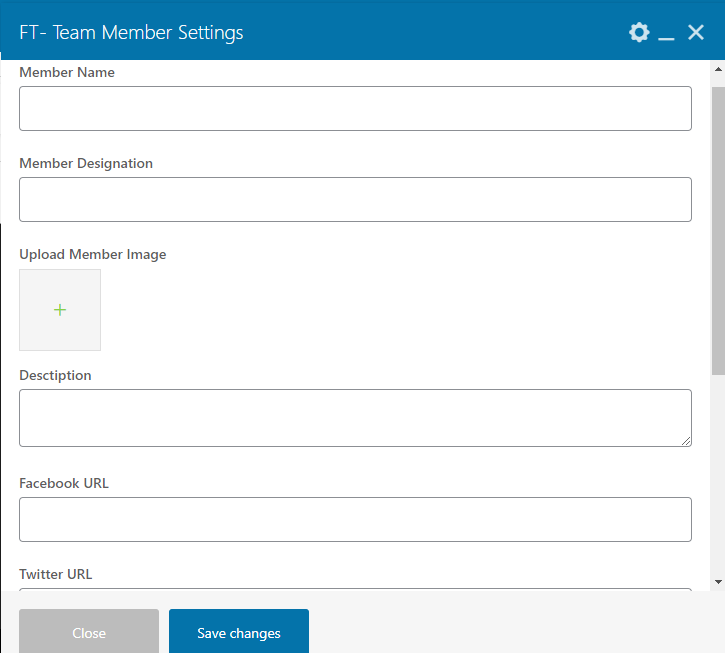Focus the Facebook URL input field

pos(355,519)
